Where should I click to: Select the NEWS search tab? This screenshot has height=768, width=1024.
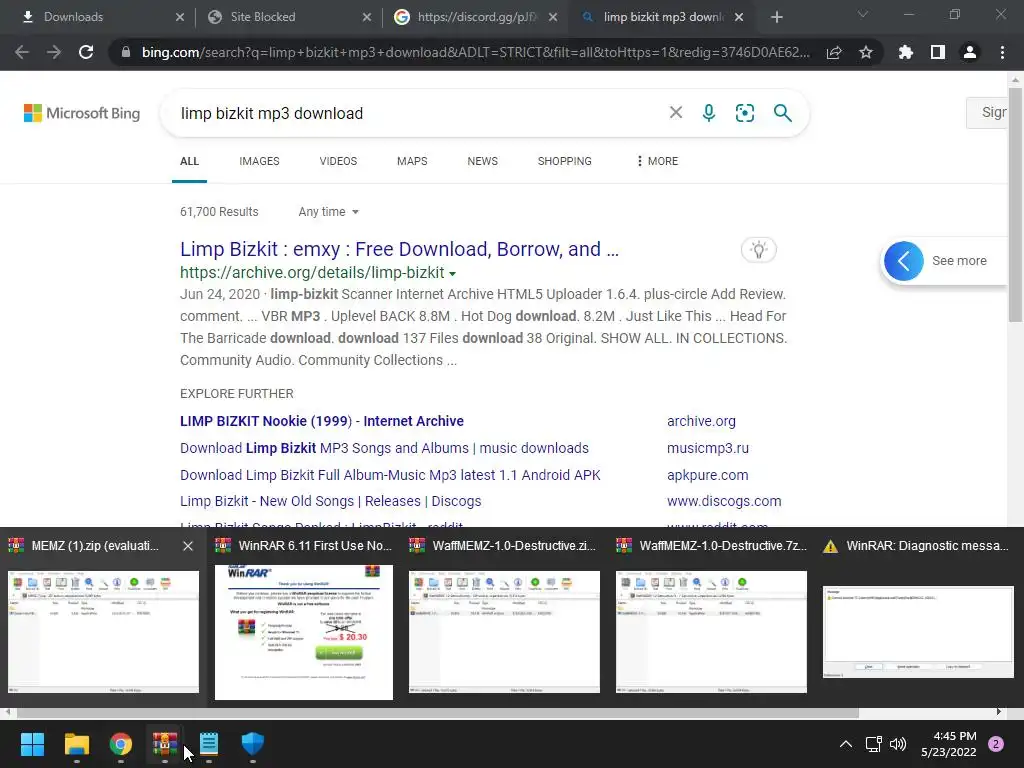coord(483,161)
